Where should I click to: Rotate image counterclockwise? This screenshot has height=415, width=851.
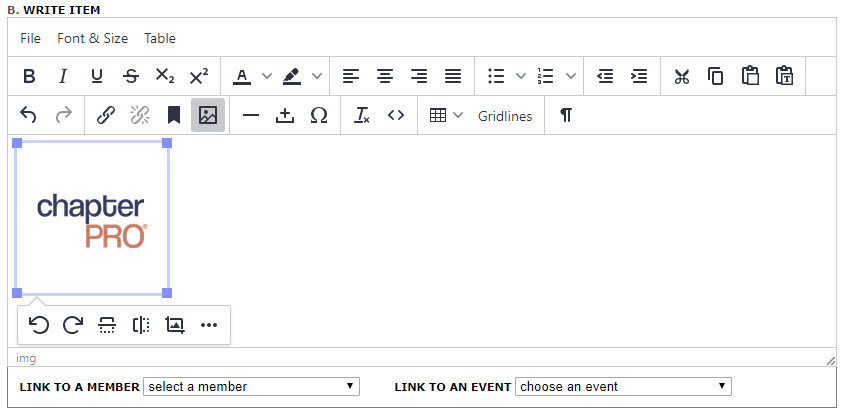point(39,325)
